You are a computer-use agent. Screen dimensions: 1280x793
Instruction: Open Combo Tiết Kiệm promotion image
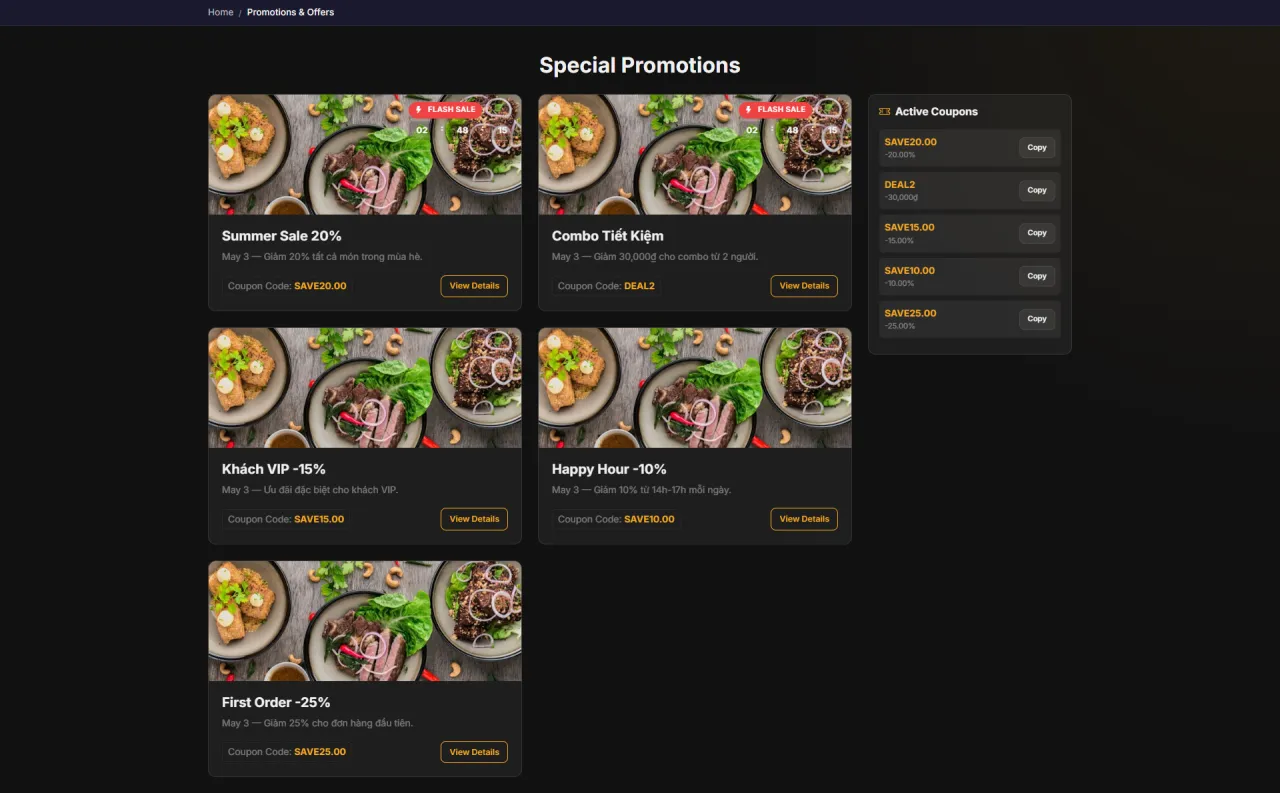(695, 155)
